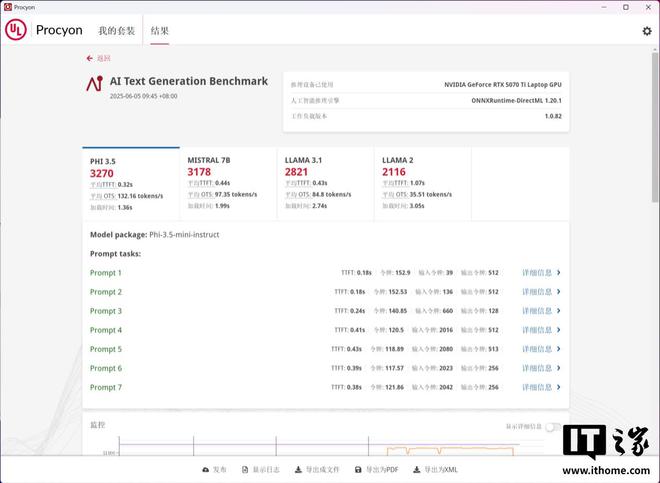Expand Prompt 1 details chevron

pyautogui.click(x=559, y=272)
